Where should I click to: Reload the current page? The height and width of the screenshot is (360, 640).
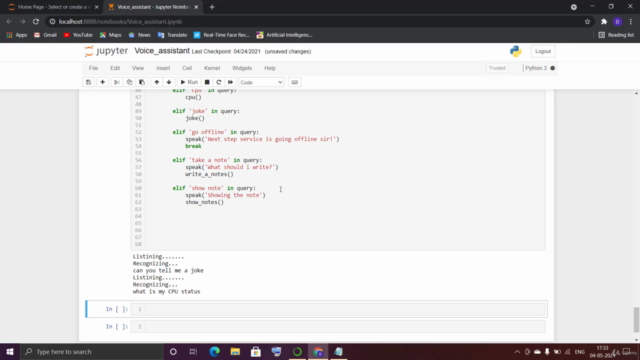[36, 22]
